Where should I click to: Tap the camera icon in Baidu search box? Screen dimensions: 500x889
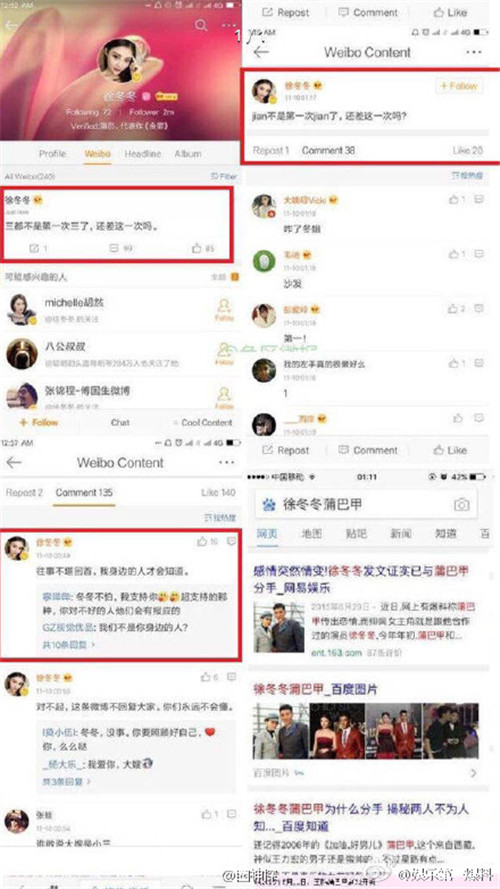point(461,505)
